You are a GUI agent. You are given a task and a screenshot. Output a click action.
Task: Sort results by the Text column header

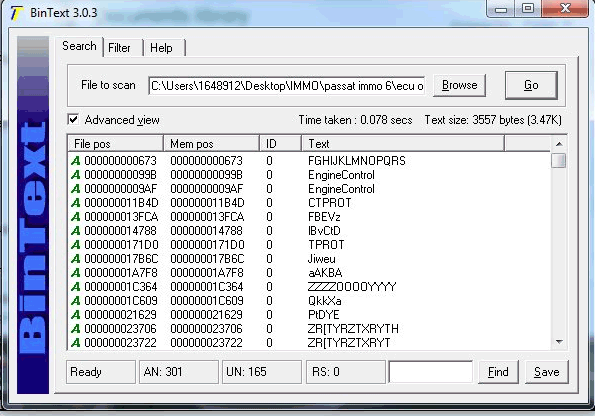[x=403, y=144]
